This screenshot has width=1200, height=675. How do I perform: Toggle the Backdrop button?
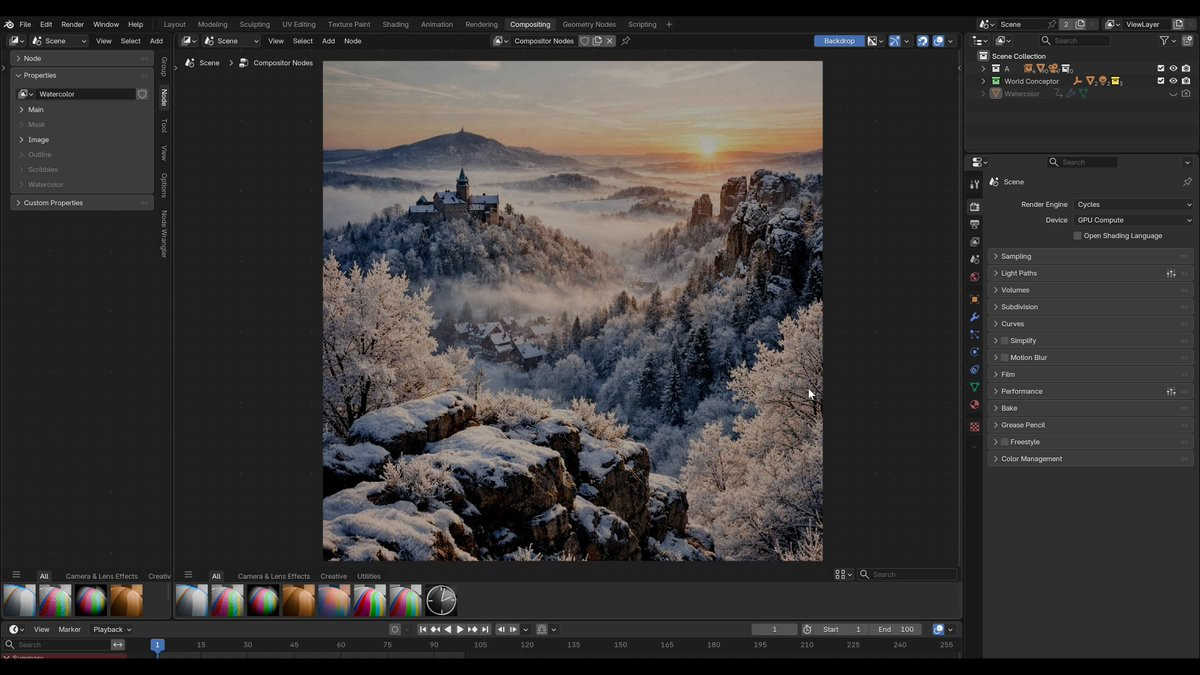839,41
